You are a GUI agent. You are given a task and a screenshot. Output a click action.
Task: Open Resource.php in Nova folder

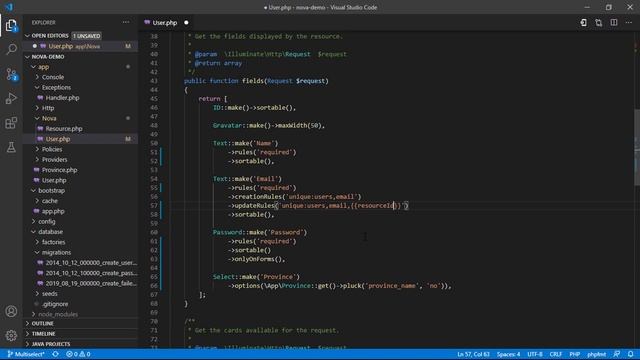(81, 129)
